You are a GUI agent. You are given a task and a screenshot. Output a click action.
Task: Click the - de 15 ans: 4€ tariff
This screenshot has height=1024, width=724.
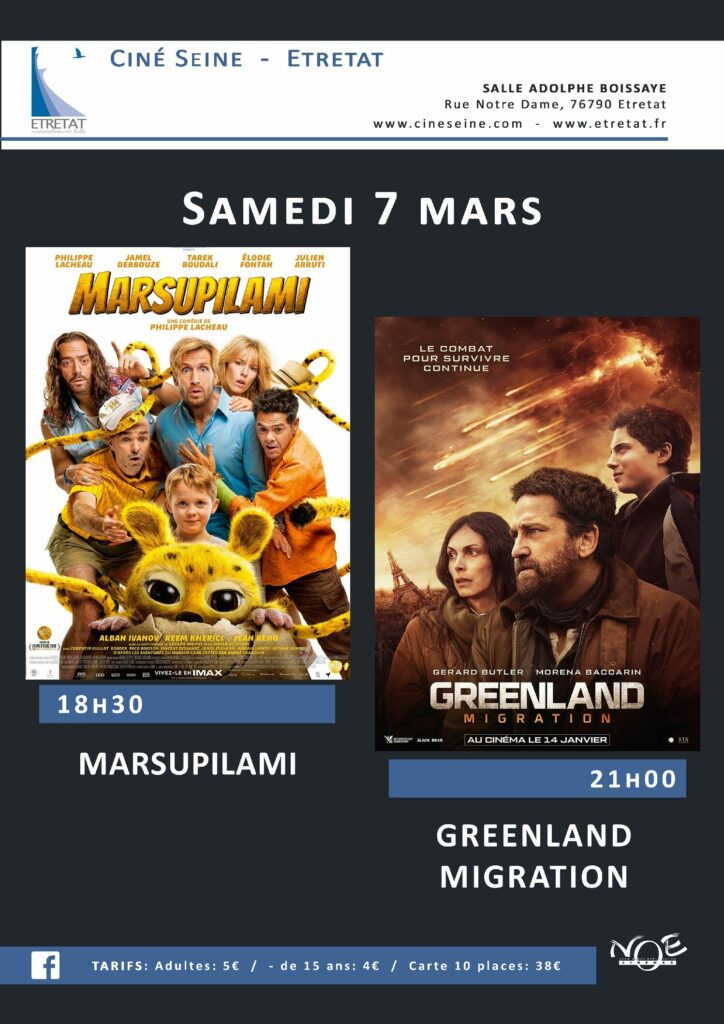point(324,966)
